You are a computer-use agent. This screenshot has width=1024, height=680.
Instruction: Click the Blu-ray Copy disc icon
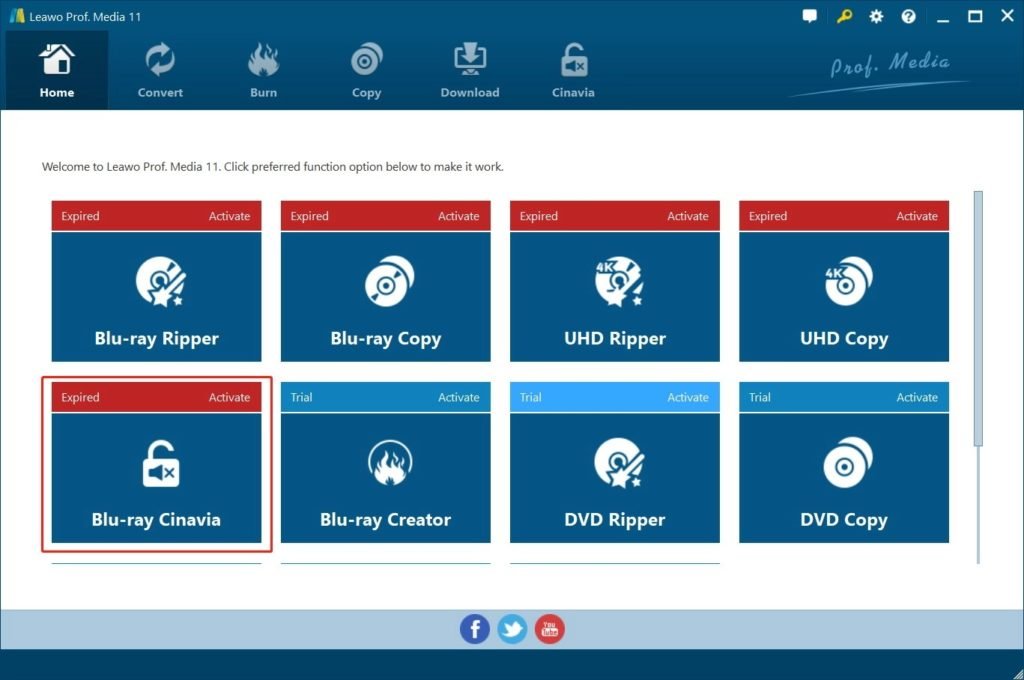pos(389,282)
